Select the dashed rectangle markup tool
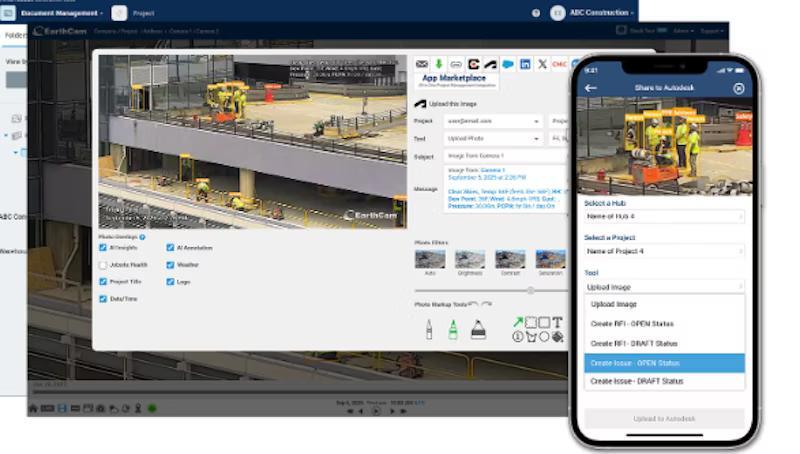This screenshot has height=454, width=800. (531, 322)
